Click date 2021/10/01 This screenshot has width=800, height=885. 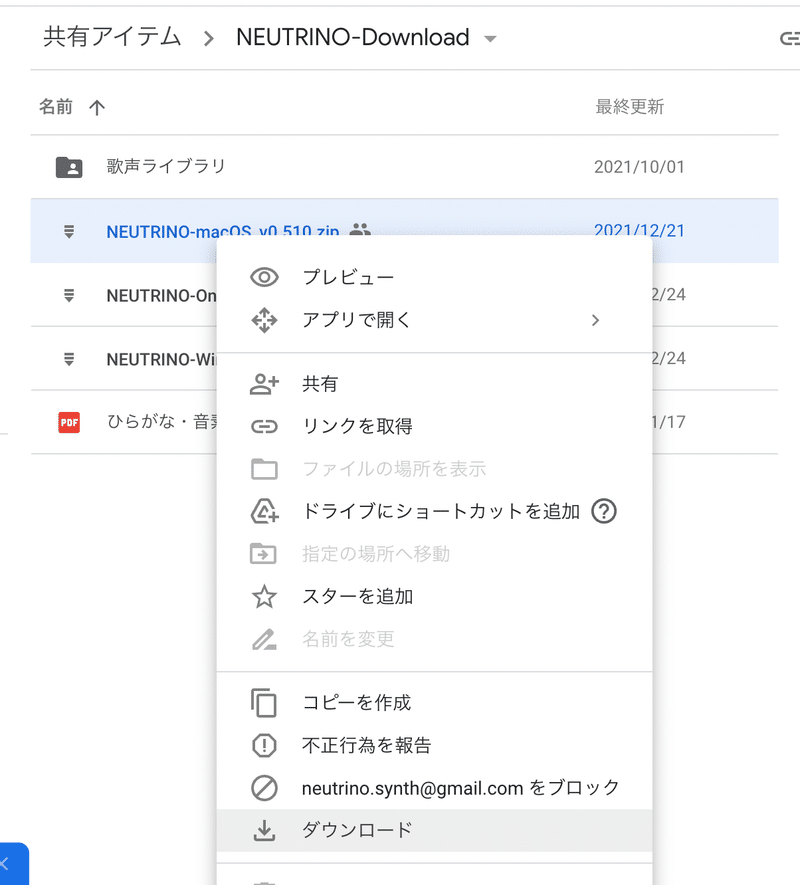coord(639,167)
